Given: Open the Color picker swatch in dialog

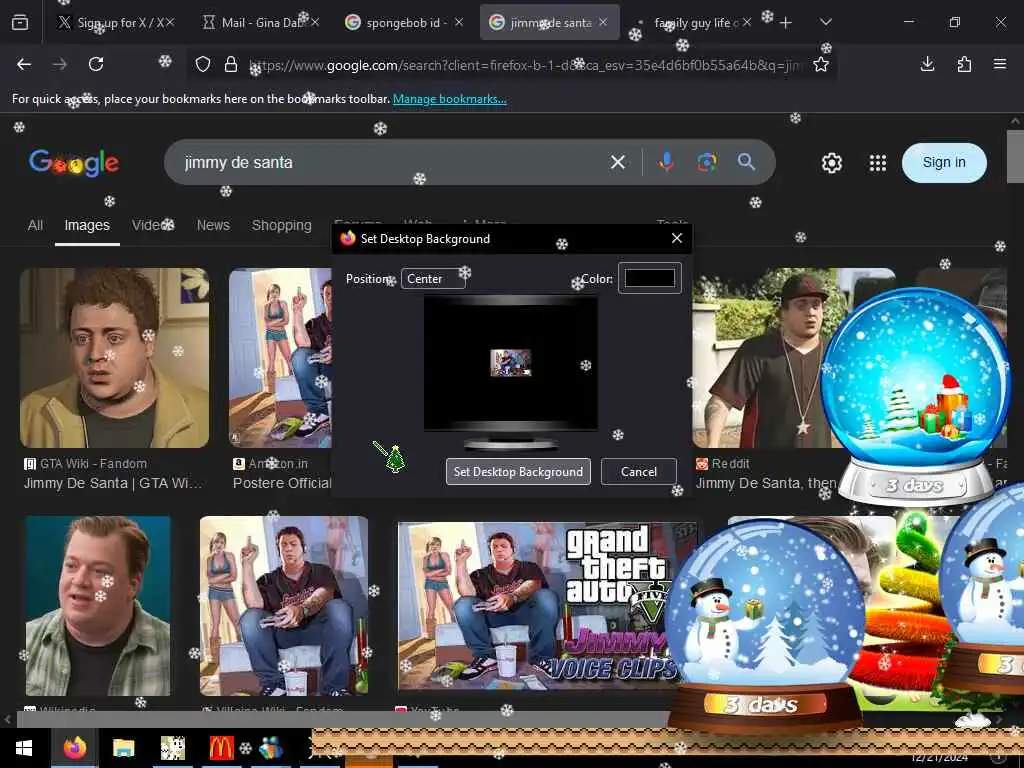Looking at the screenshot, I should click(650, 278).
